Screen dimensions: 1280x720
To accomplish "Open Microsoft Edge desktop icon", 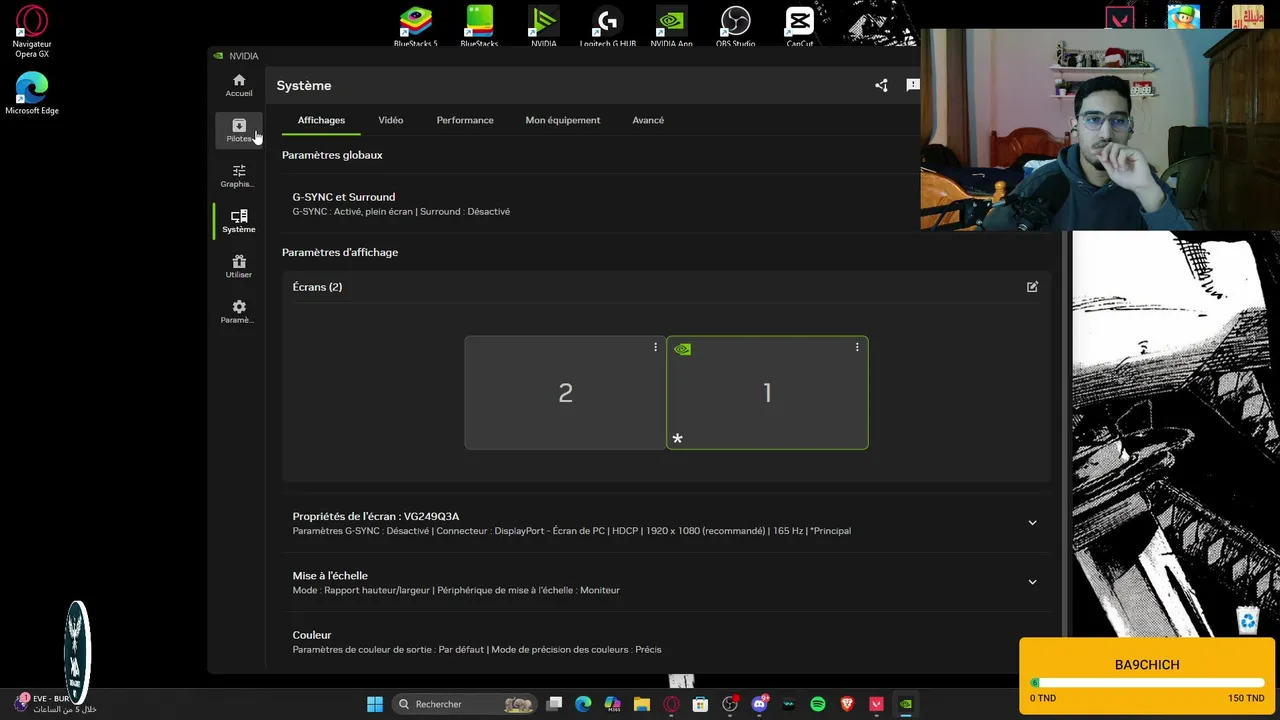I will coord(32,94).
